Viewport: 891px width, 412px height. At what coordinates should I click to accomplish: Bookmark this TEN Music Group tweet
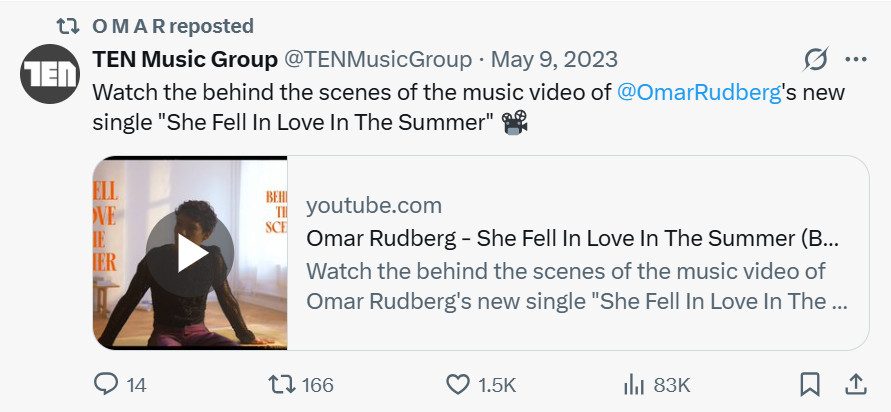[810, 384]
